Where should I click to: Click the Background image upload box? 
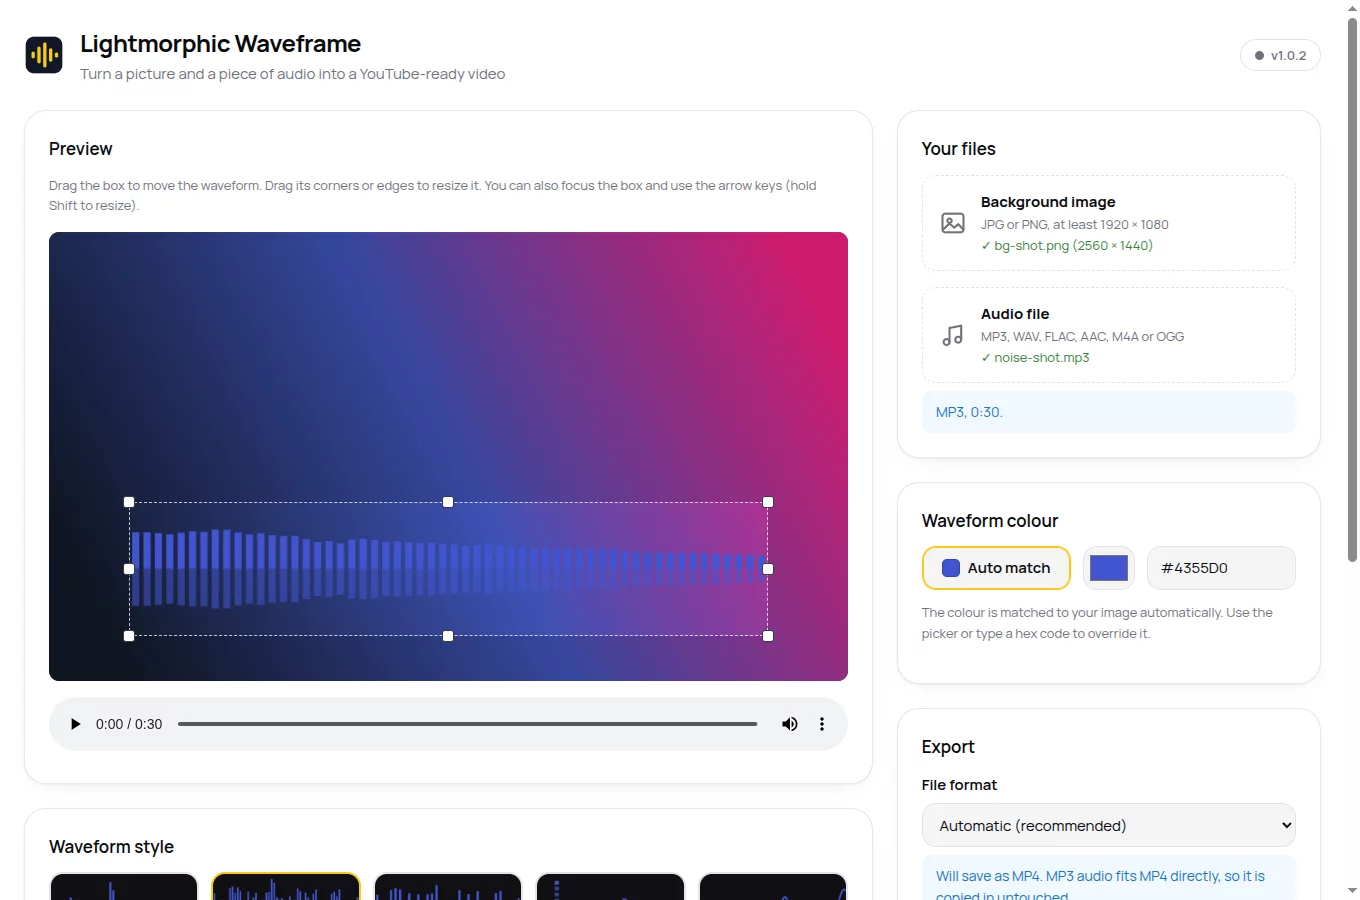(x=1108, y=223)
